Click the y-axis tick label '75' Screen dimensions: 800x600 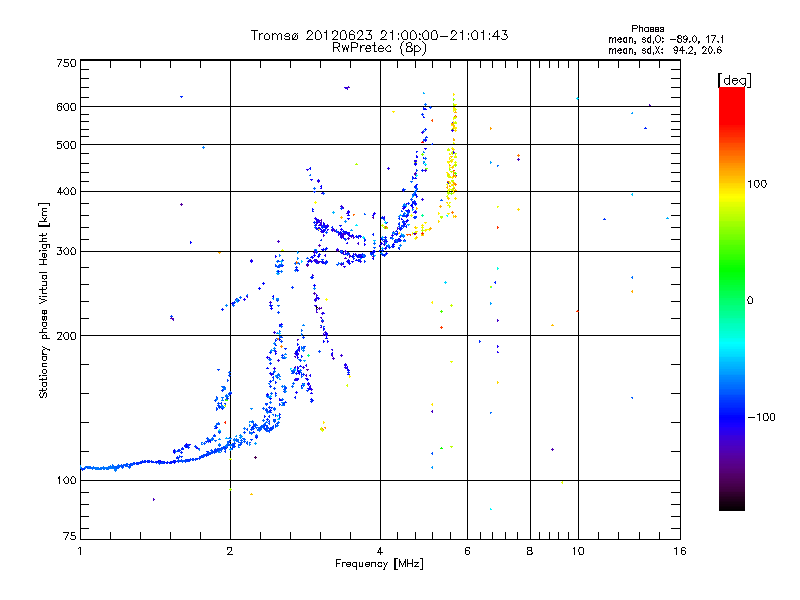(x=70, y=536)
